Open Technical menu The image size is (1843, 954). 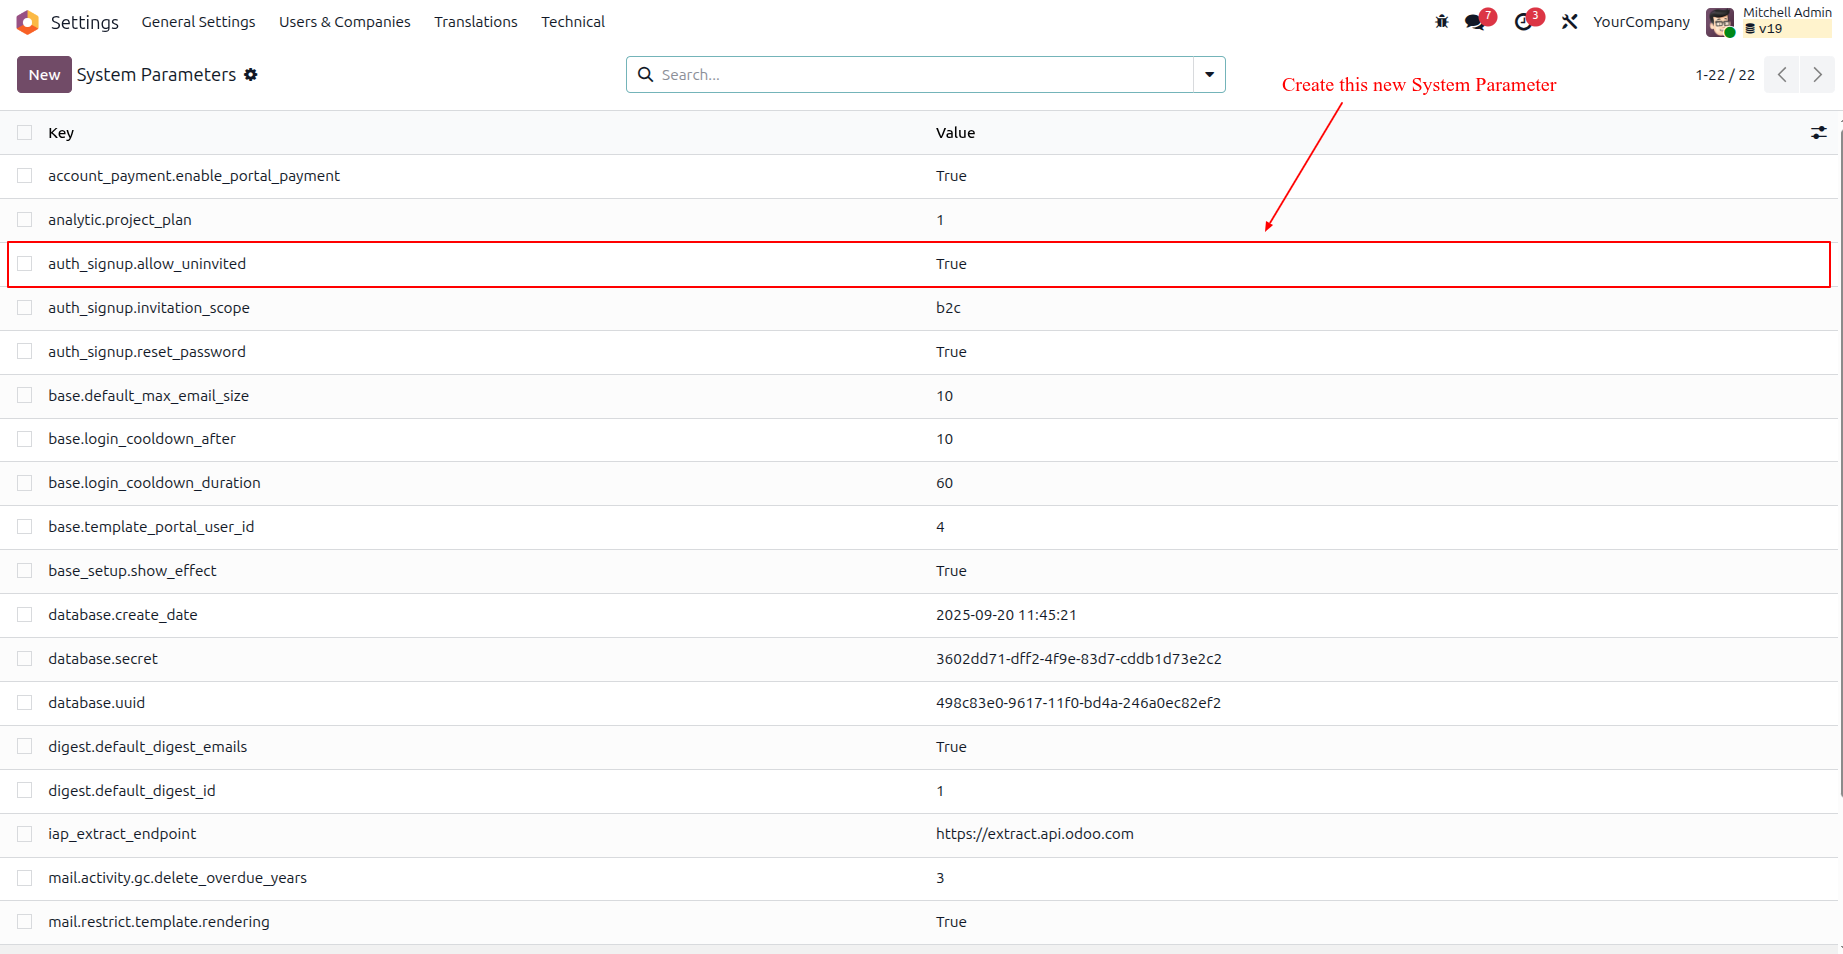coord(573,22)
